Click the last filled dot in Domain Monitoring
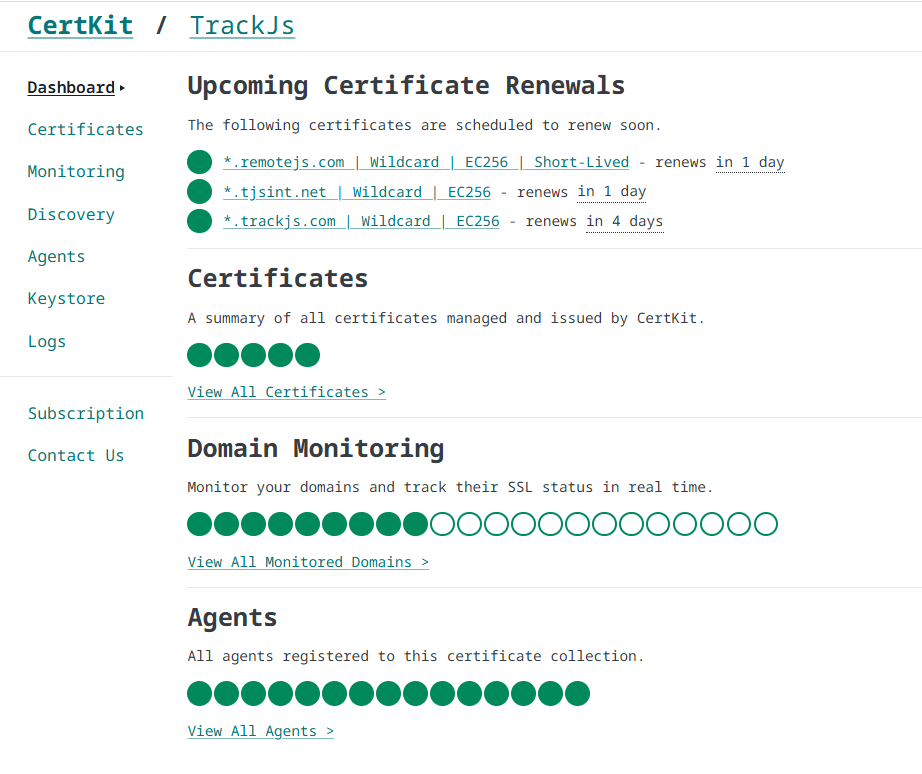Viewport: 922px width, 774px height. (x=416, y=524)
